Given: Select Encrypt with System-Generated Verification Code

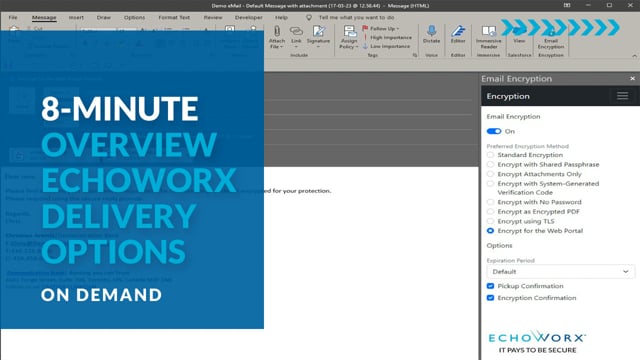Looking at the screenshot, I should (491, 184).
